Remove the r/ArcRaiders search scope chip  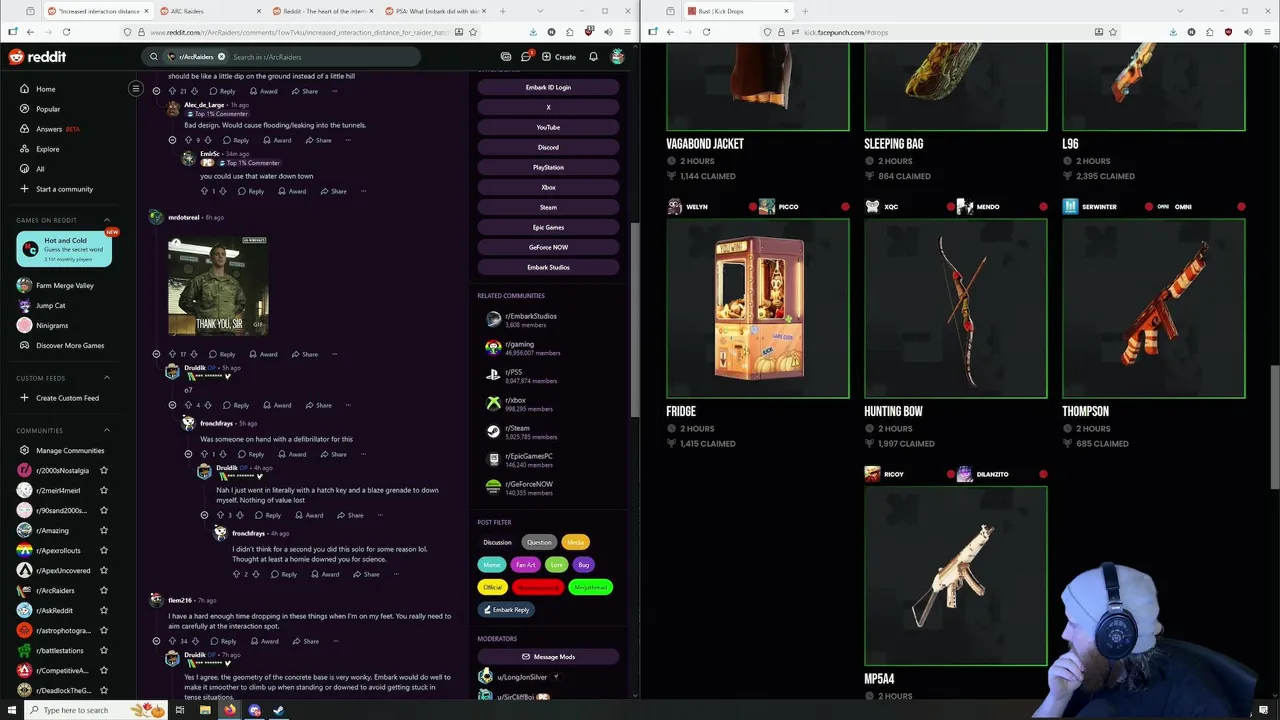point(221,57)
